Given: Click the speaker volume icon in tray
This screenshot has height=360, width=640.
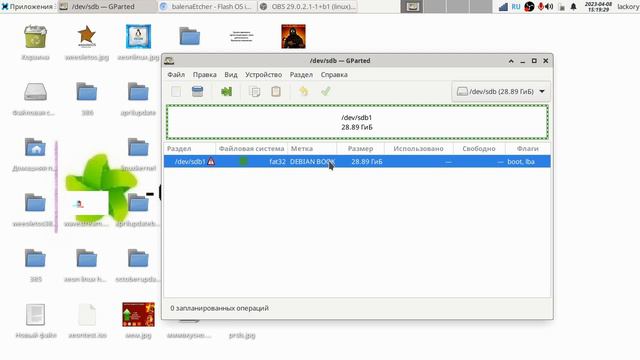Looking at the screenshot, I should 549,7.
